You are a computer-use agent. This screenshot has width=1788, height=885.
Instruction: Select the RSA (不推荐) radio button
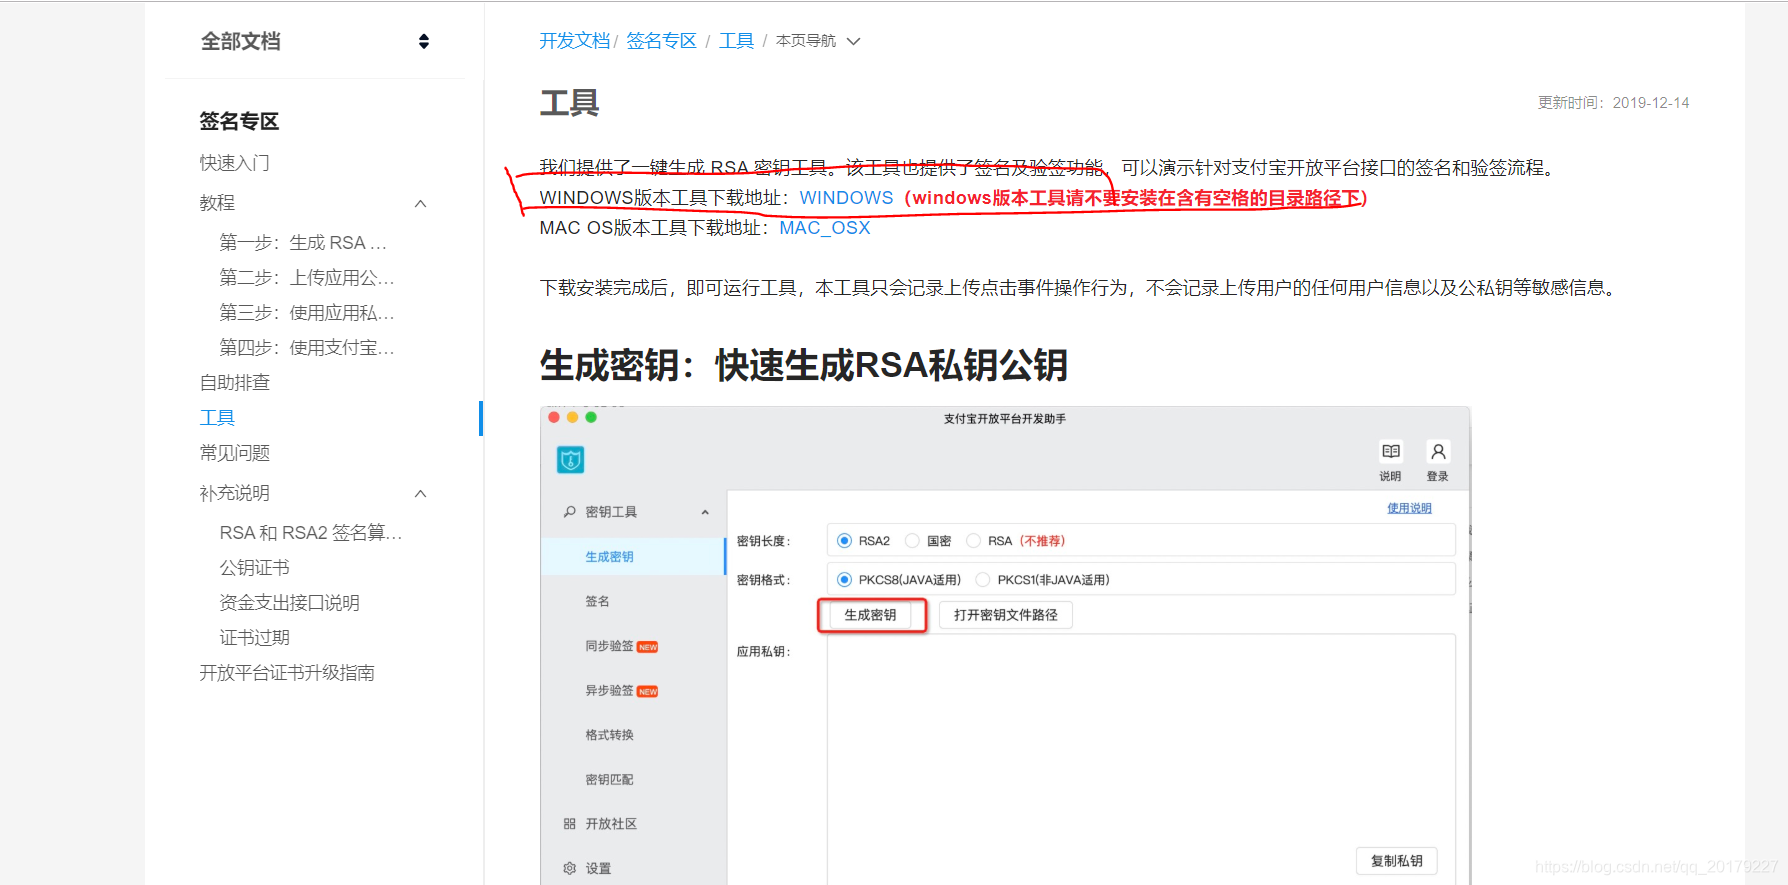[x=973, y=541]
